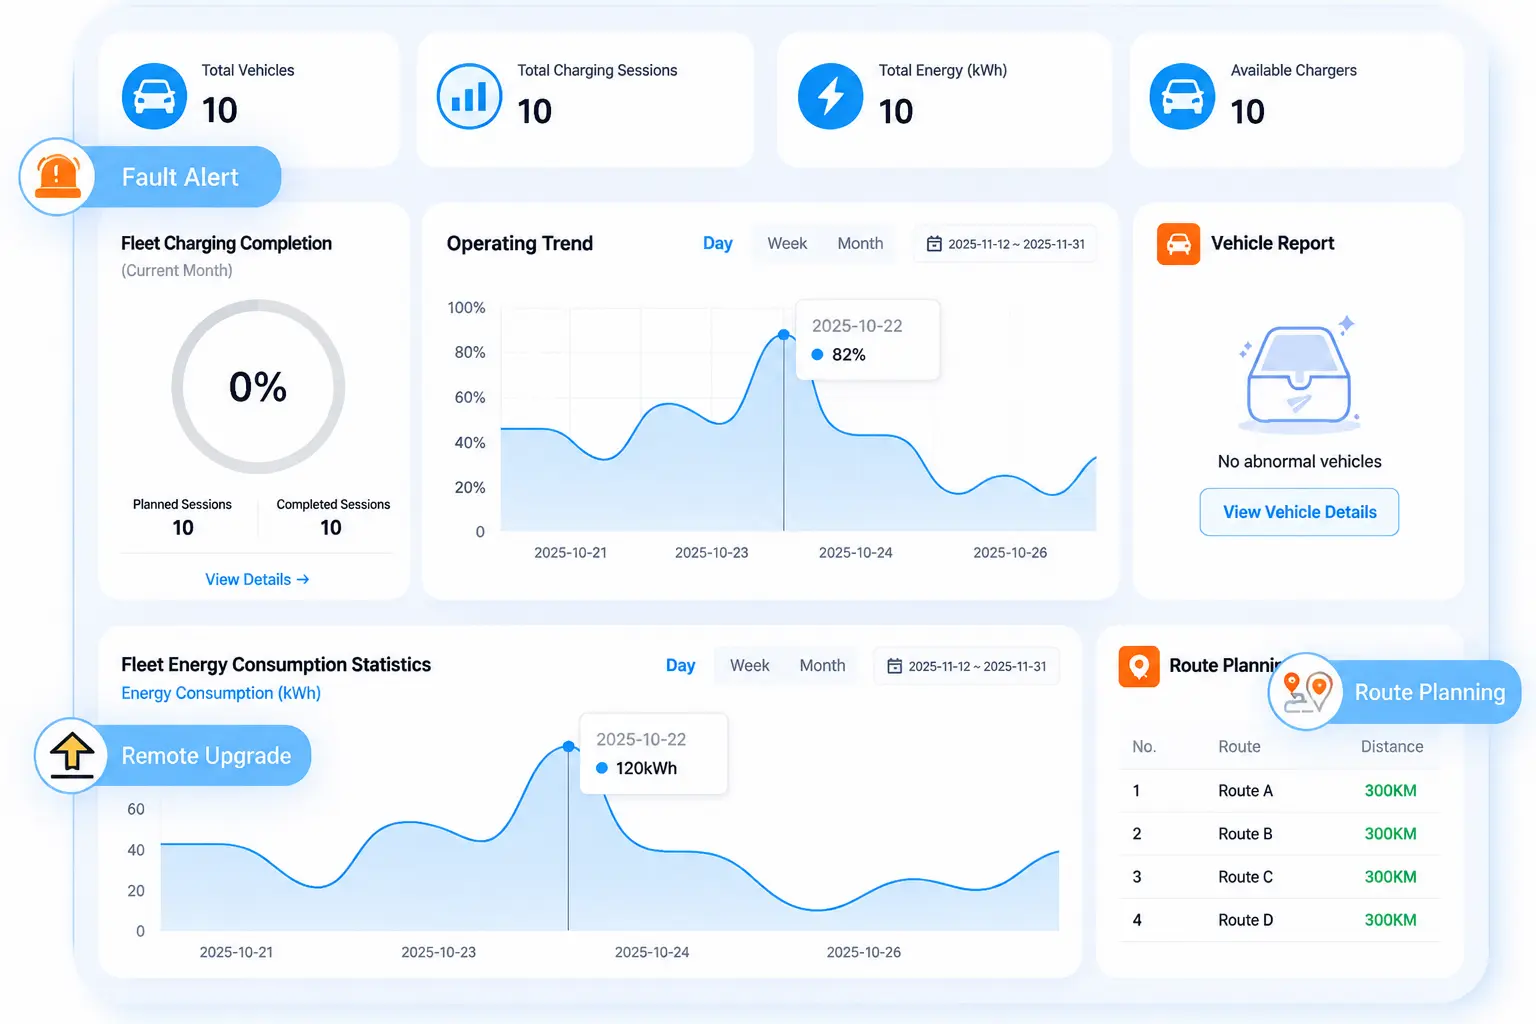Click the orange Fault Alert siren icon
The image size is (1536, 1024).
[57, 177]
